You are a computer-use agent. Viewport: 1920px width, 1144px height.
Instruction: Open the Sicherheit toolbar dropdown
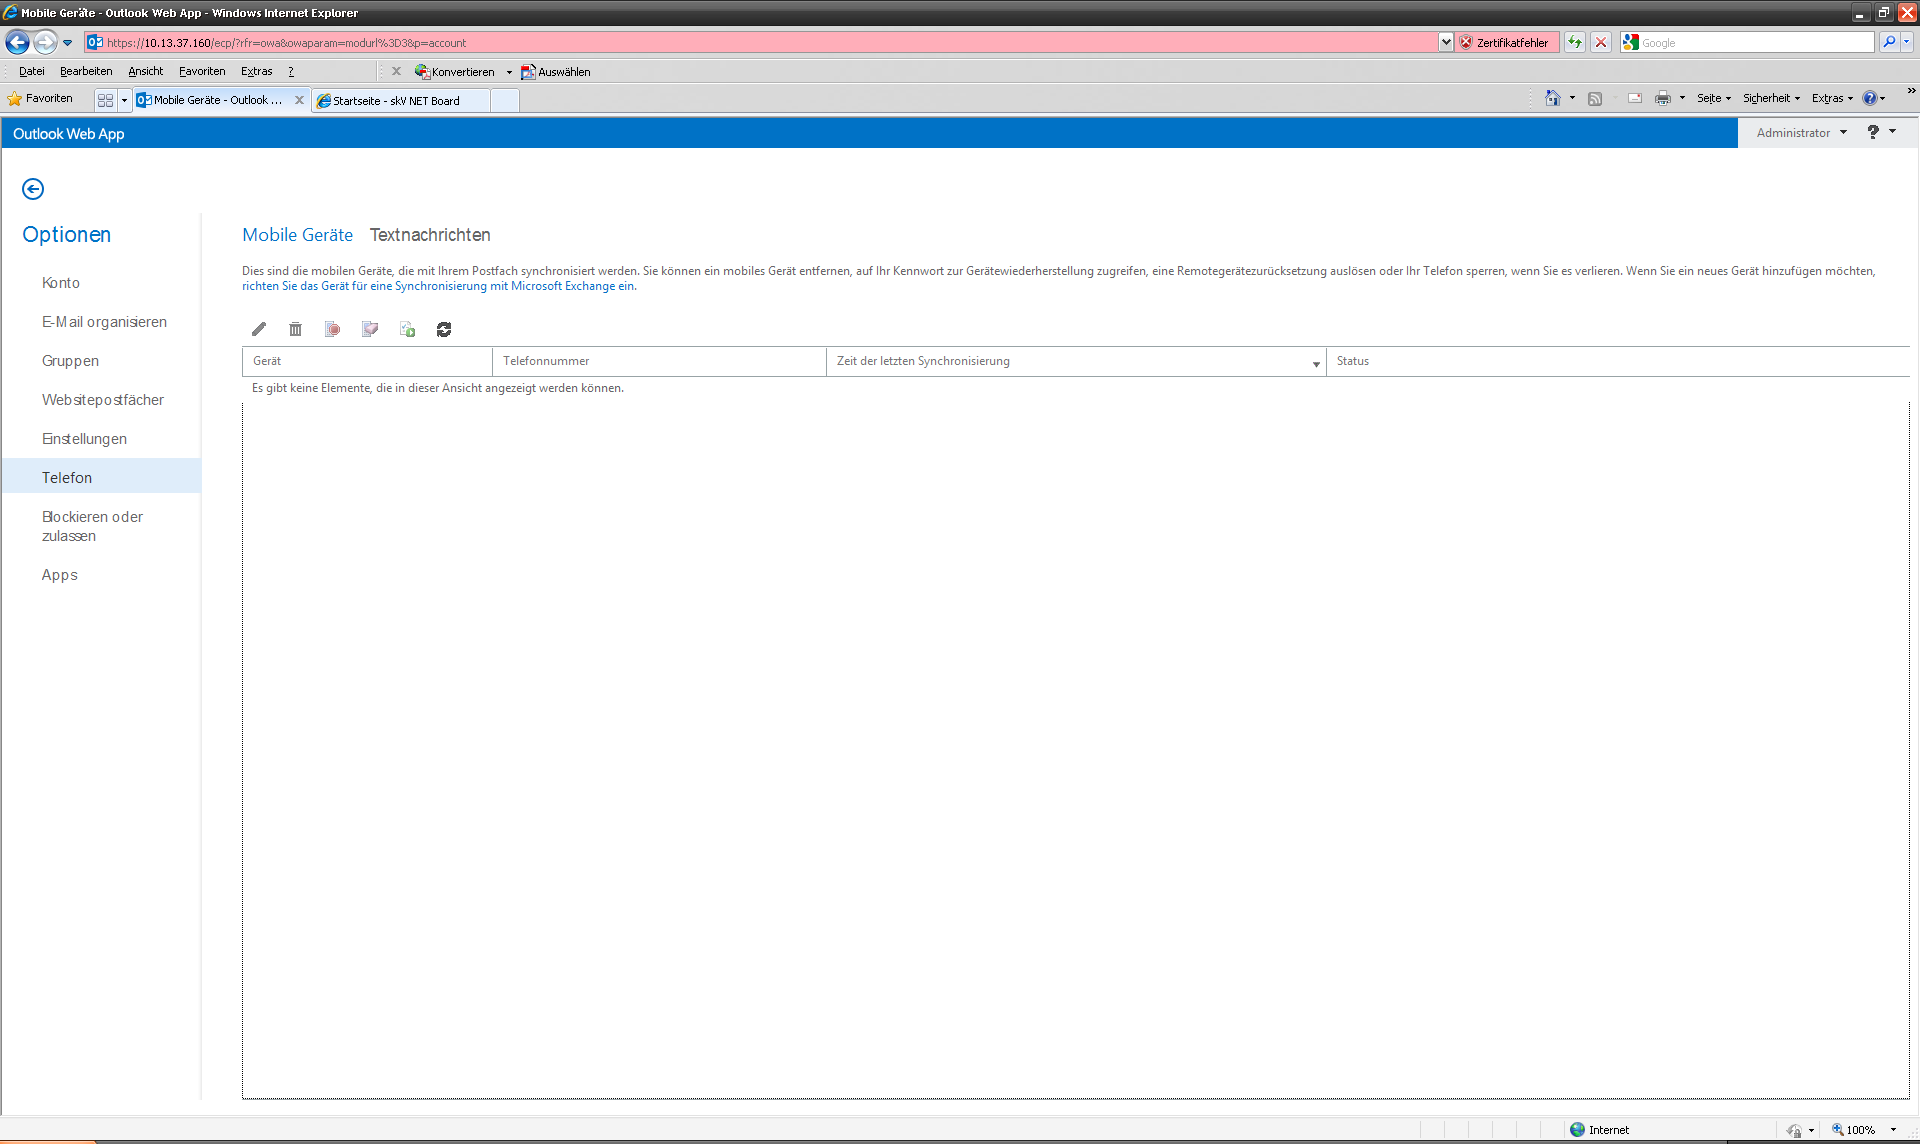1770,98
